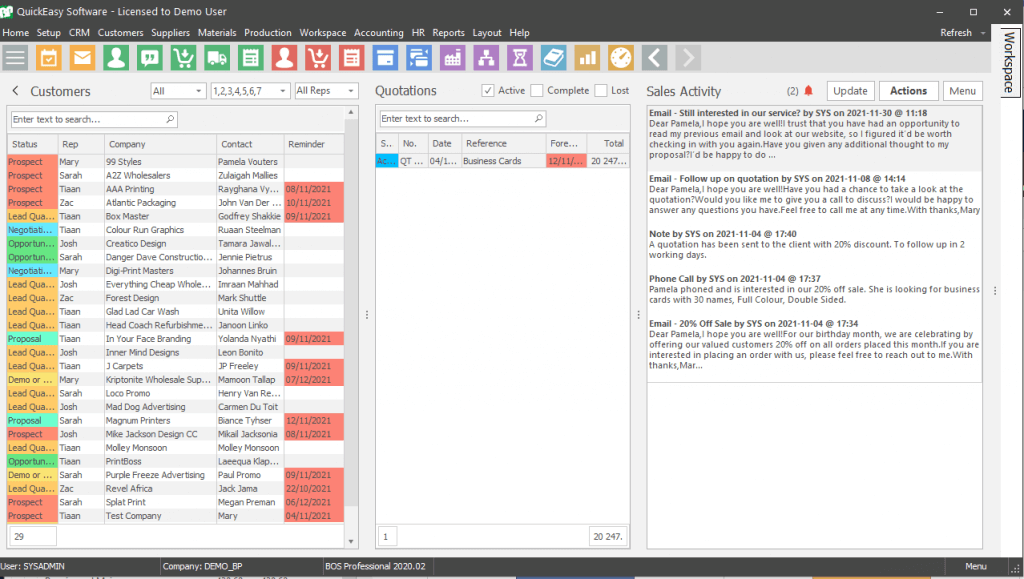Click the splitter dots between Customers and Quotations
The image size is (1024, 579).
pos(367,315)
